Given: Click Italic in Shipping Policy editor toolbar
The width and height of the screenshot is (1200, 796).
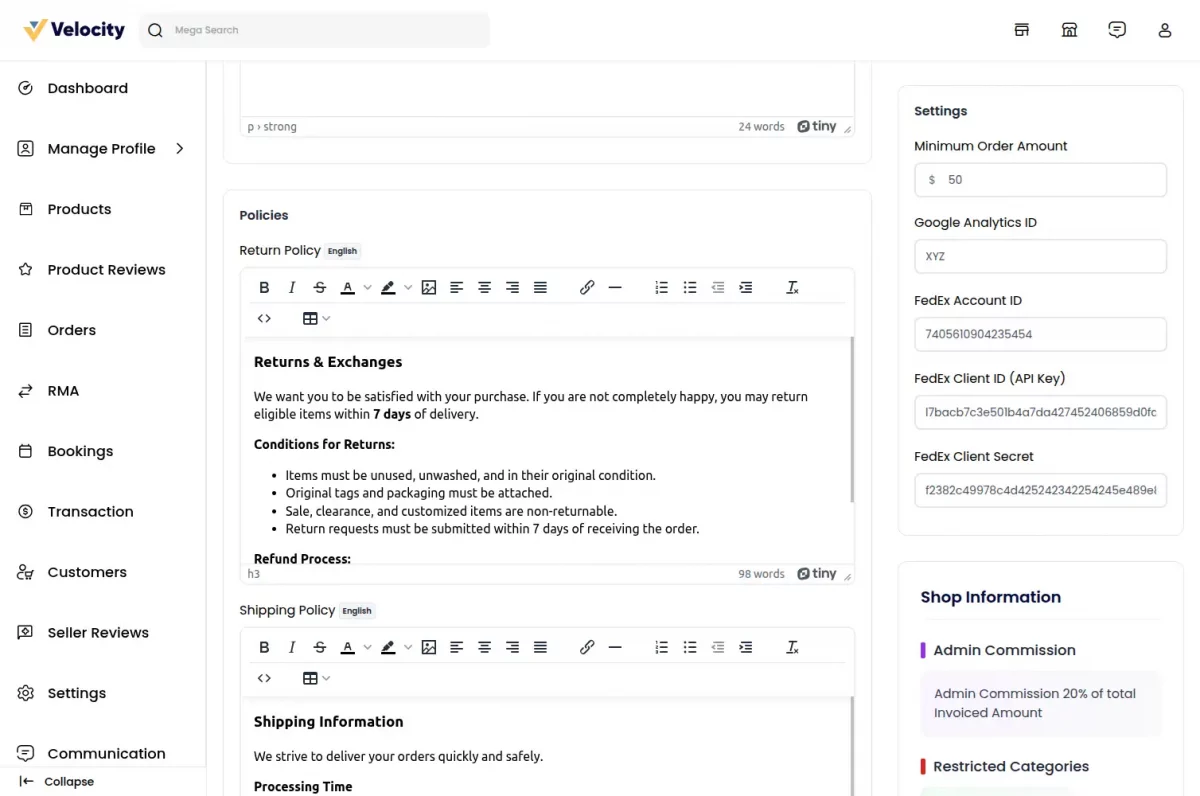Looking at the screenshot, I should click(x=292, y=647).
